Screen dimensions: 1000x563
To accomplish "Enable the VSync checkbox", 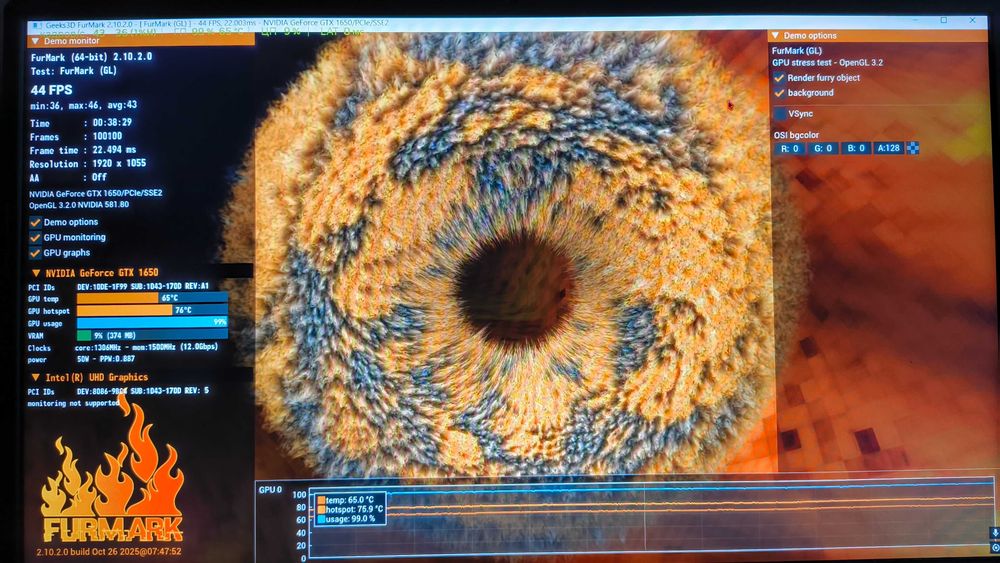I will (x=779, y=114).
